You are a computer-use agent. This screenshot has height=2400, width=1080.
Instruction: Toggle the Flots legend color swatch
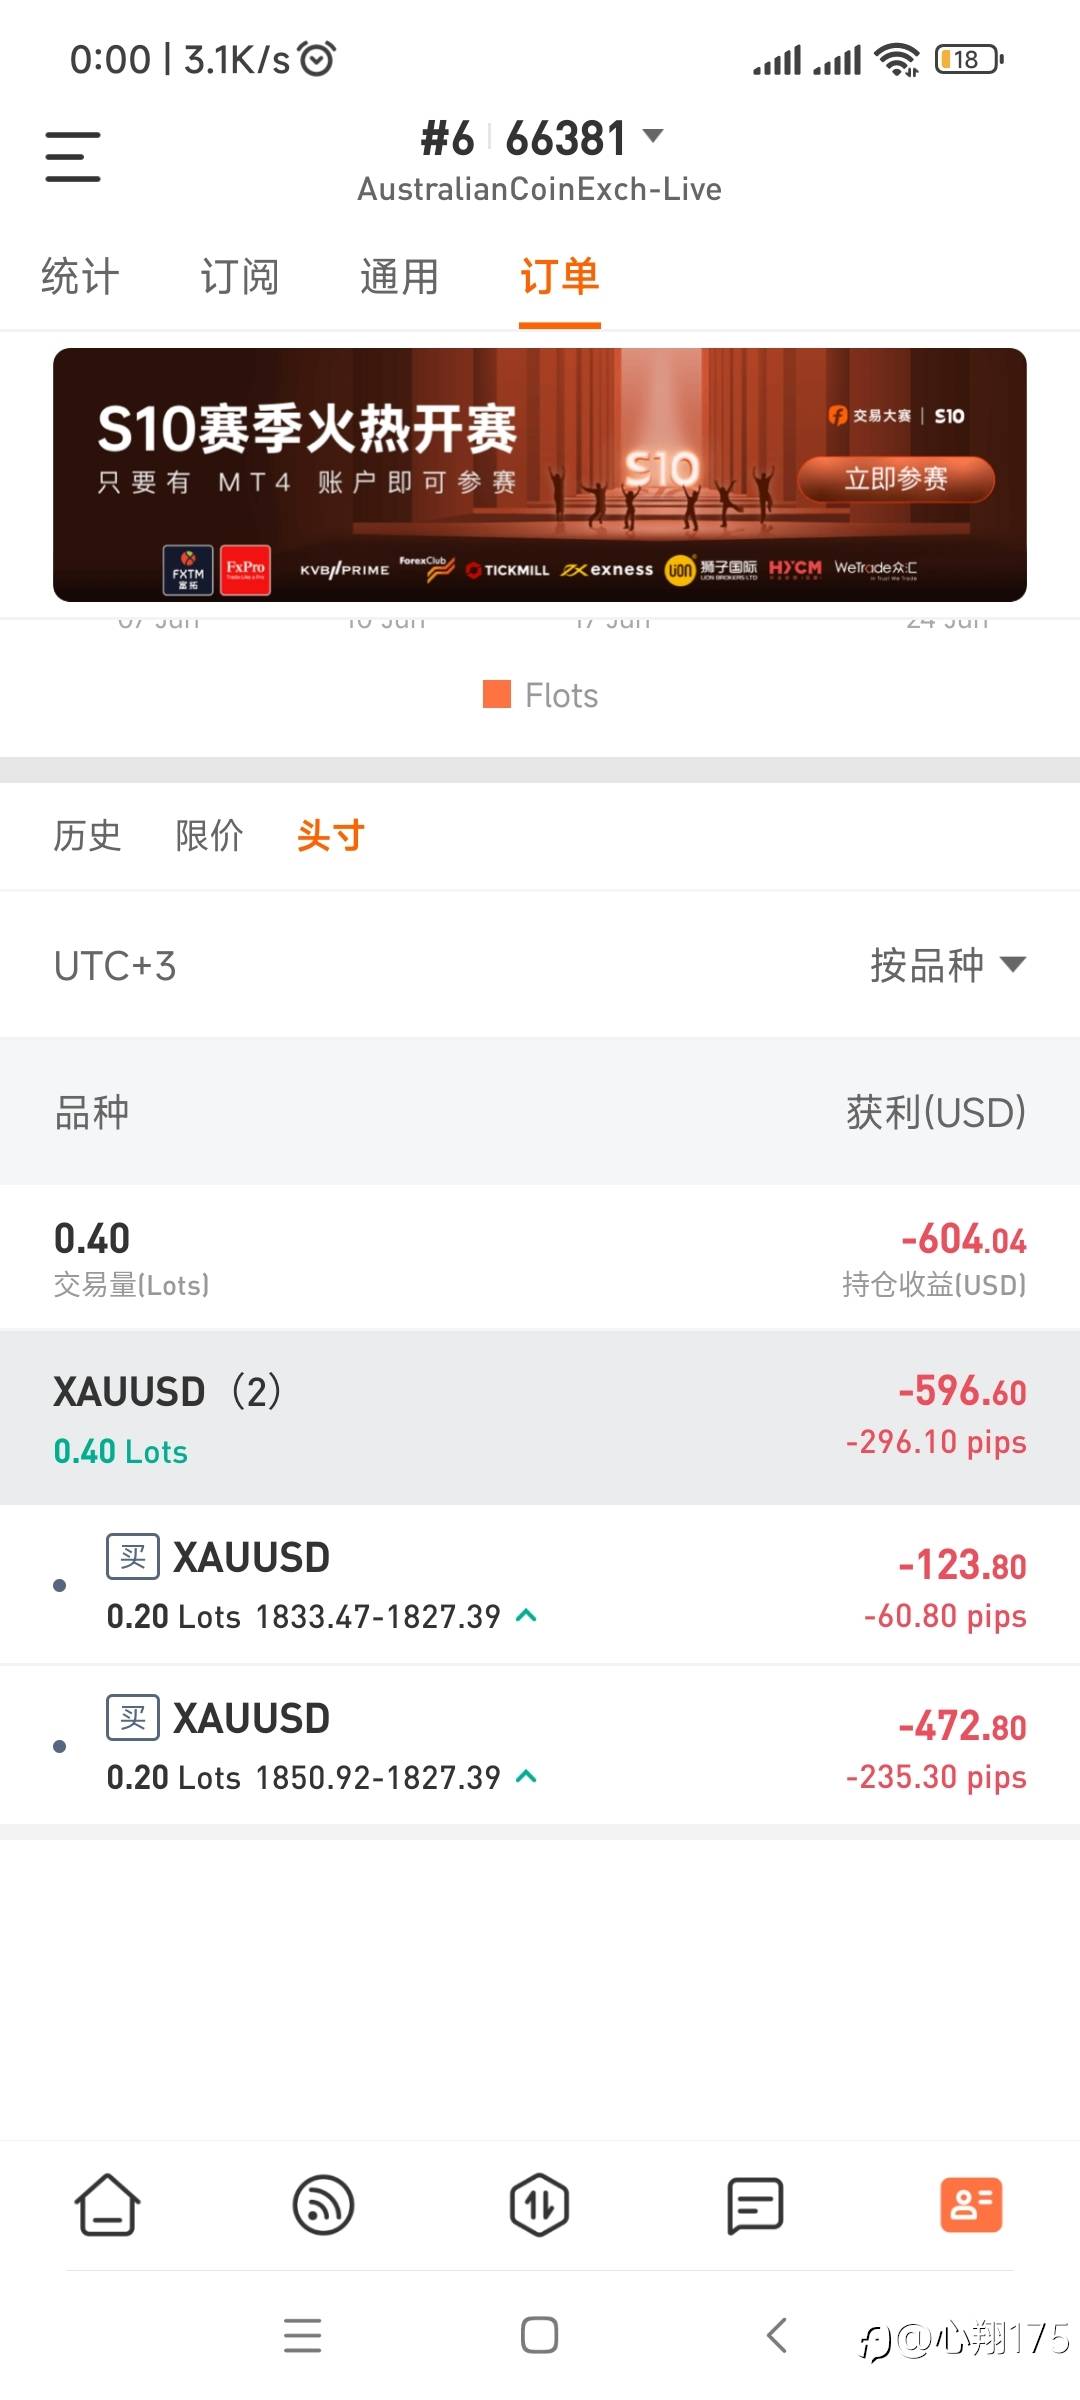497,694
